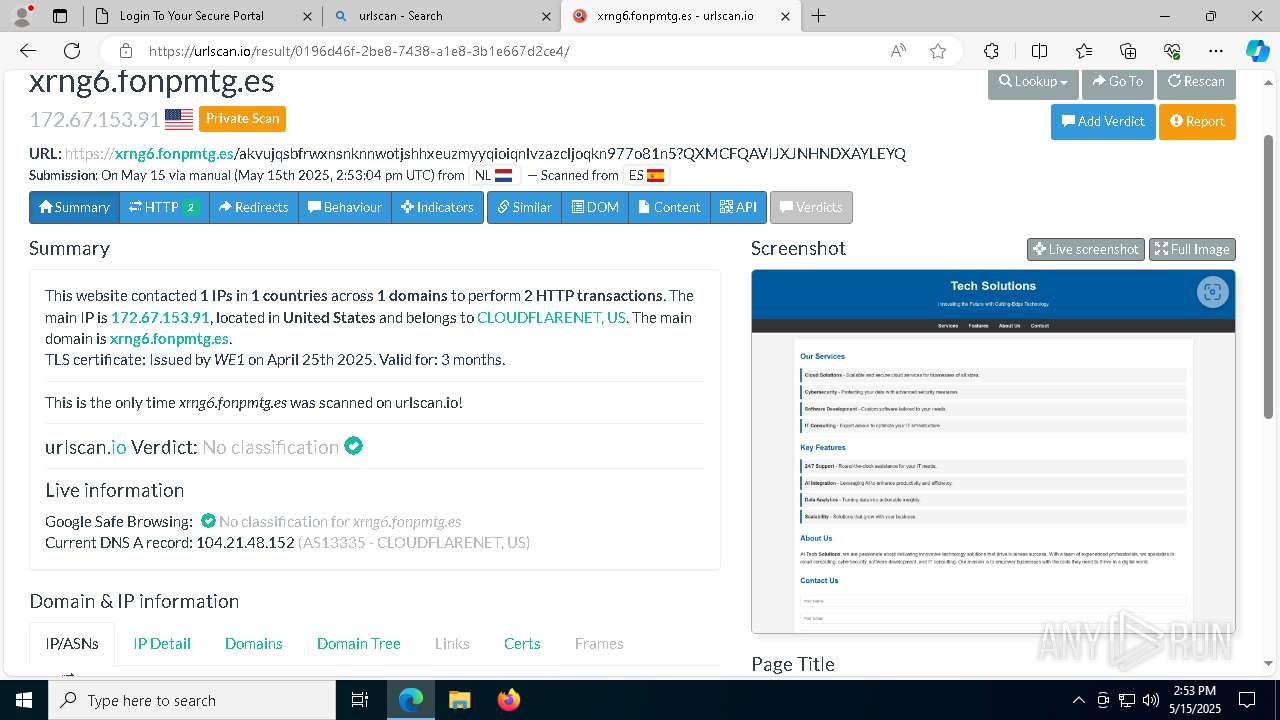Open the Redirects tab
The height and width of the screenshot is (720, 1280).
click(x=254, y=207)
